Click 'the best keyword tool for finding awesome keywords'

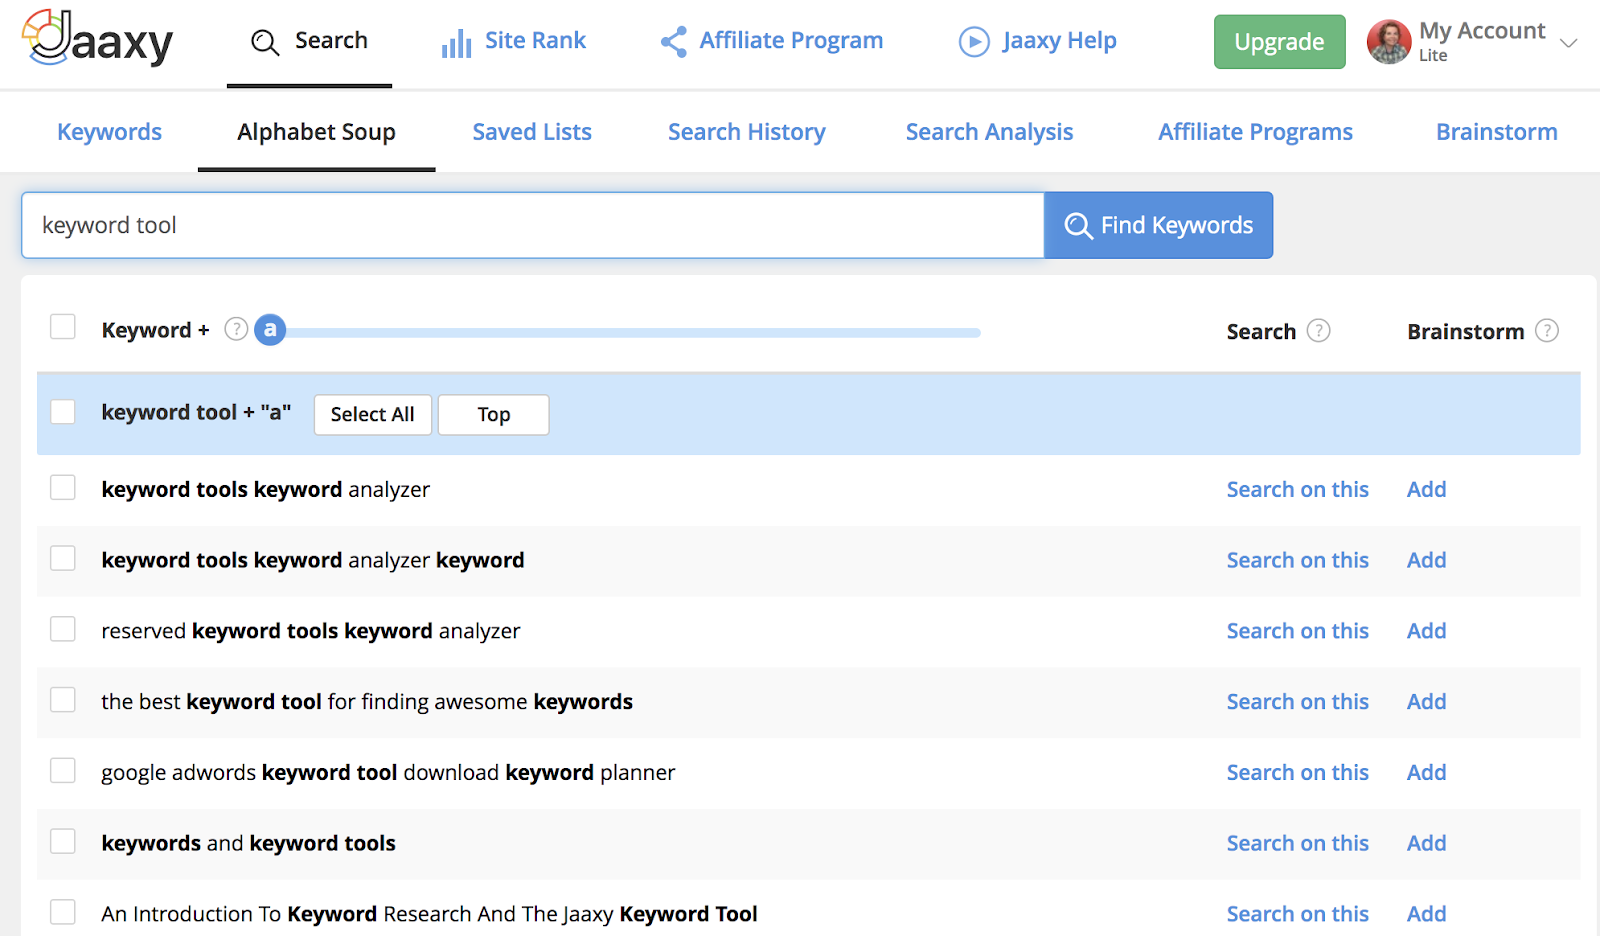tap(367, 702)
